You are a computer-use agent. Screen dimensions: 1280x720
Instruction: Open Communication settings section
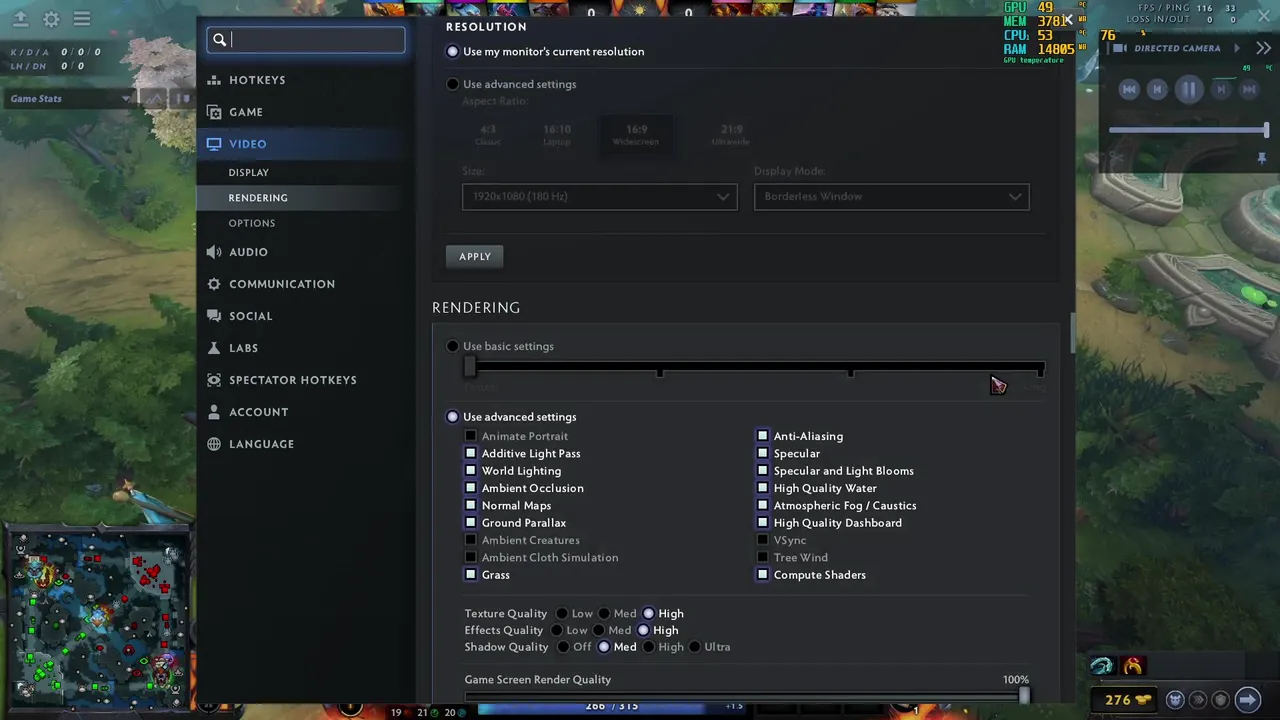pos(282,284)
